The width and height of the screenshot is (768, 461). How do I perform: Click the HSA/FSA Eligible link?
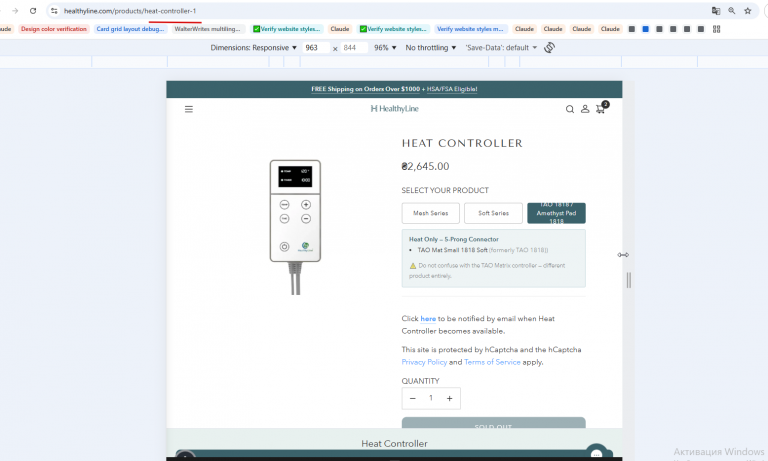click(x=452, y=89)
